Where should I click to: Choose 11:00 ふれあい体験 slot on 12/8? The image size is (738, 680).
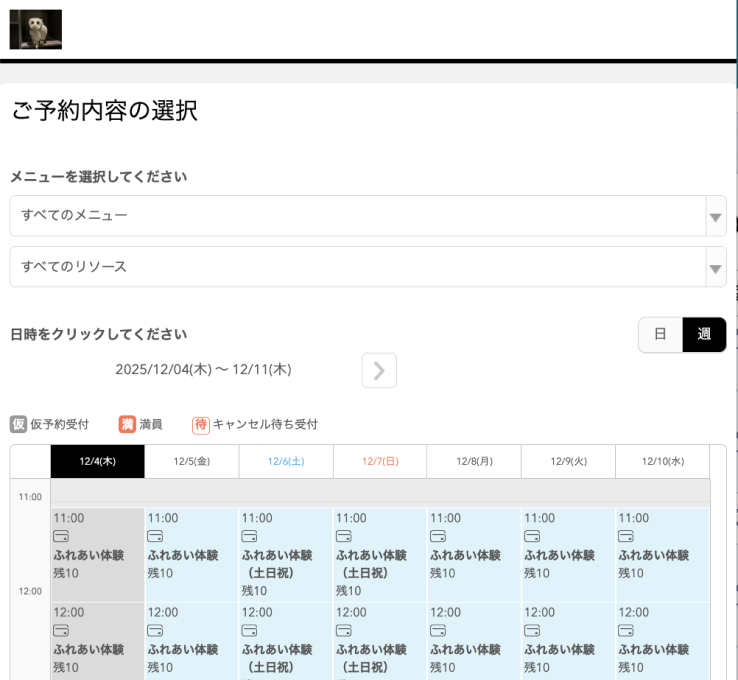[474, 554]
